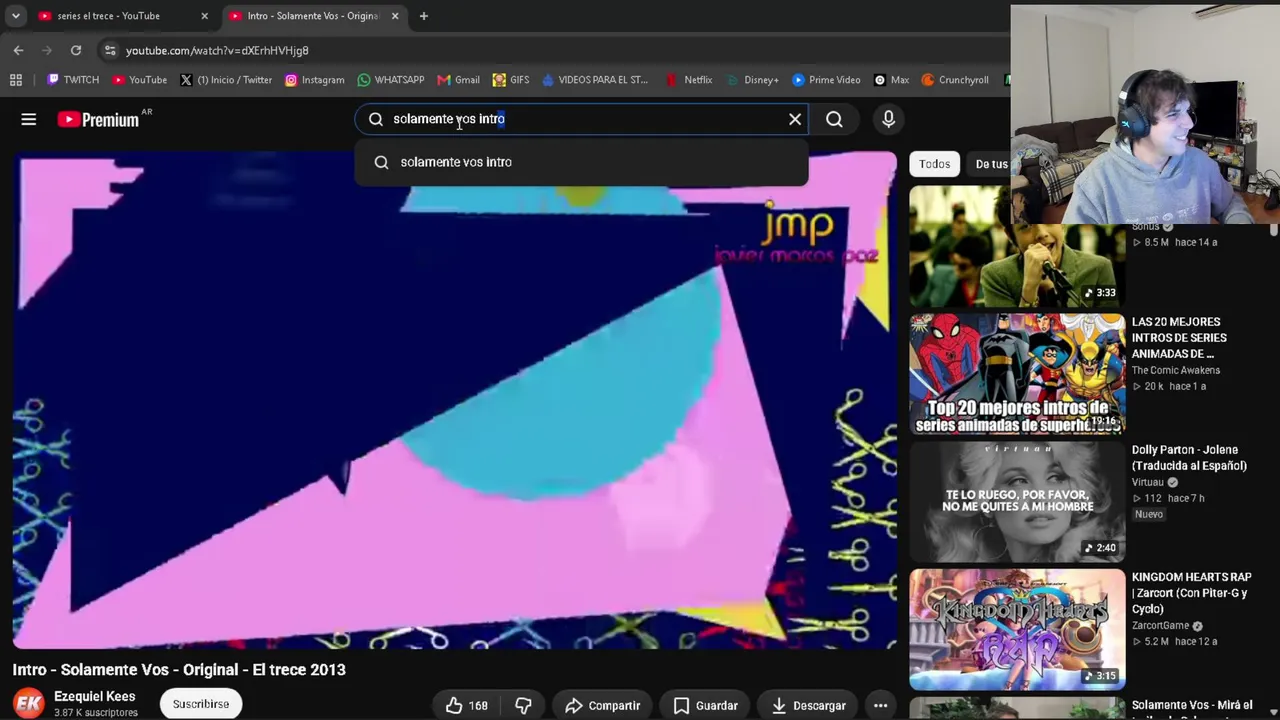Screen dimensions: 1280x720
Task: Open the YouTube guide hamburger menu
Action: coord(28,120)
